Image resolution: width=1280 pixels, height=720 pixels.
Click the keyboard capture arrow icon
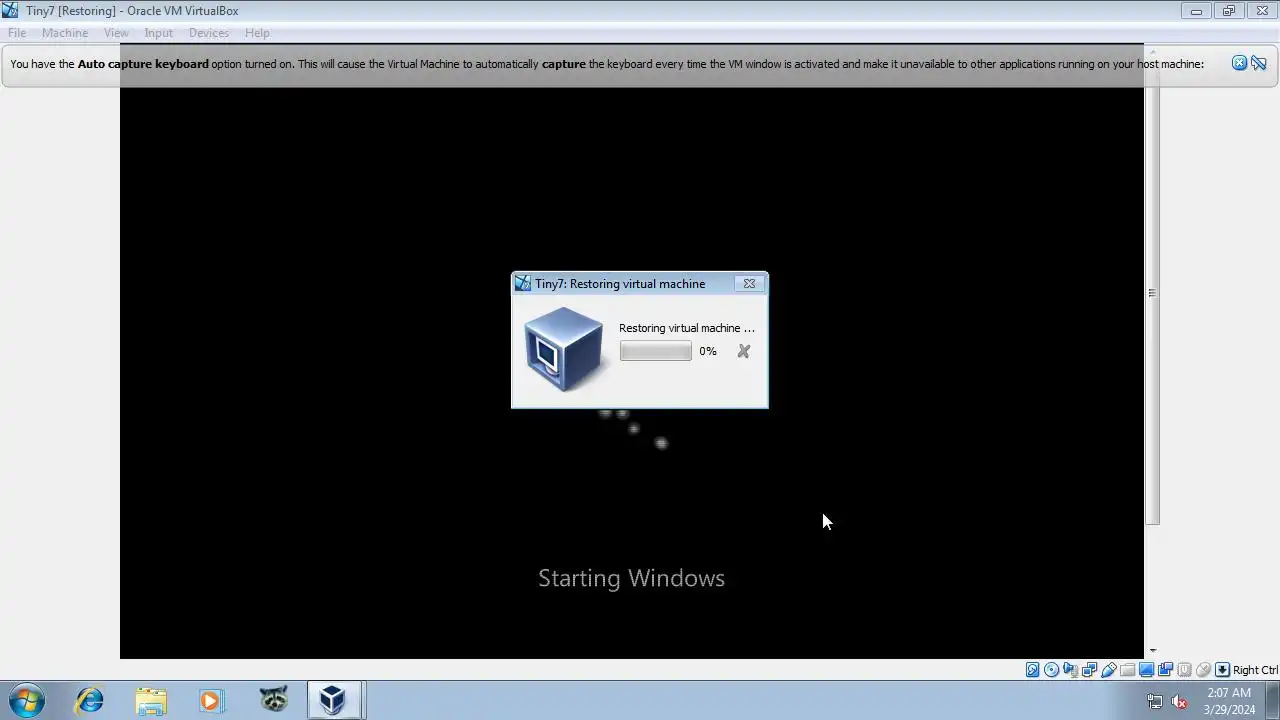point(1222,670)
